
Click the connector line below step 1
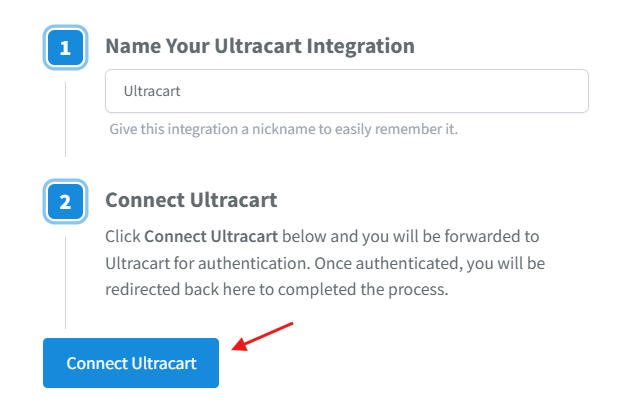pyautogui.click(x=66, y=119)
